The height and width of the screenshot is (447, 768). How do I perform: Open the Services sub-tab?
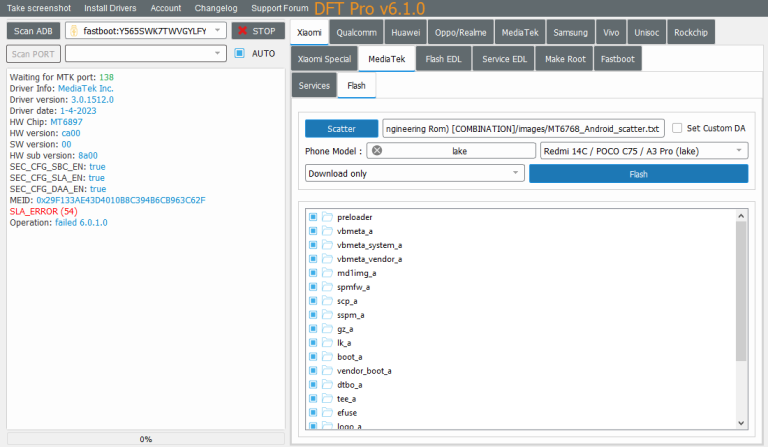[314, 85]
